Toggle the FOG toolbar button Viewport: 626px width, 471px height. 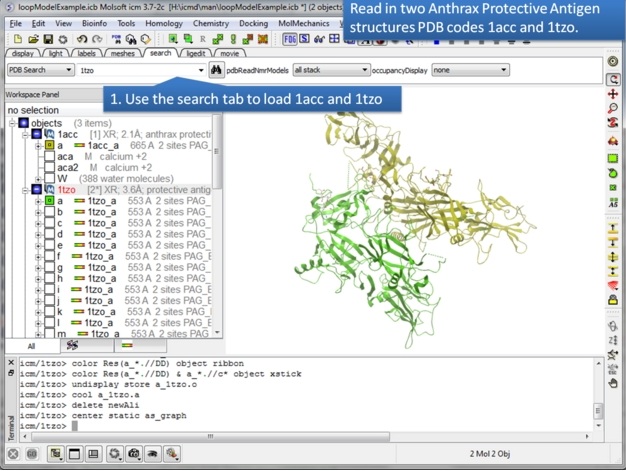tap(289, 39)
